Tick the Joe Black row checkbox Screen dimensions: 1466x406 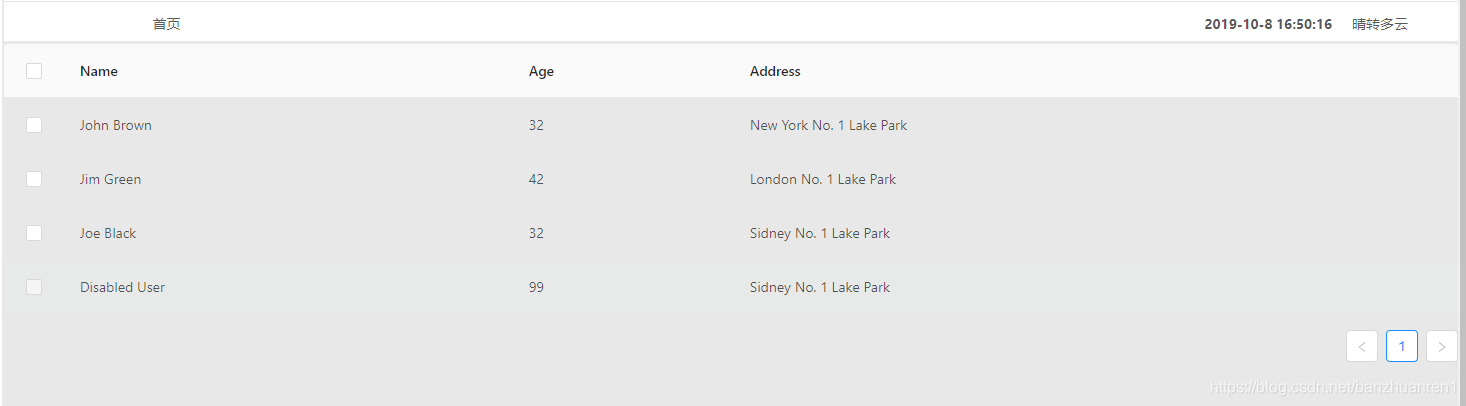(34, 233)
